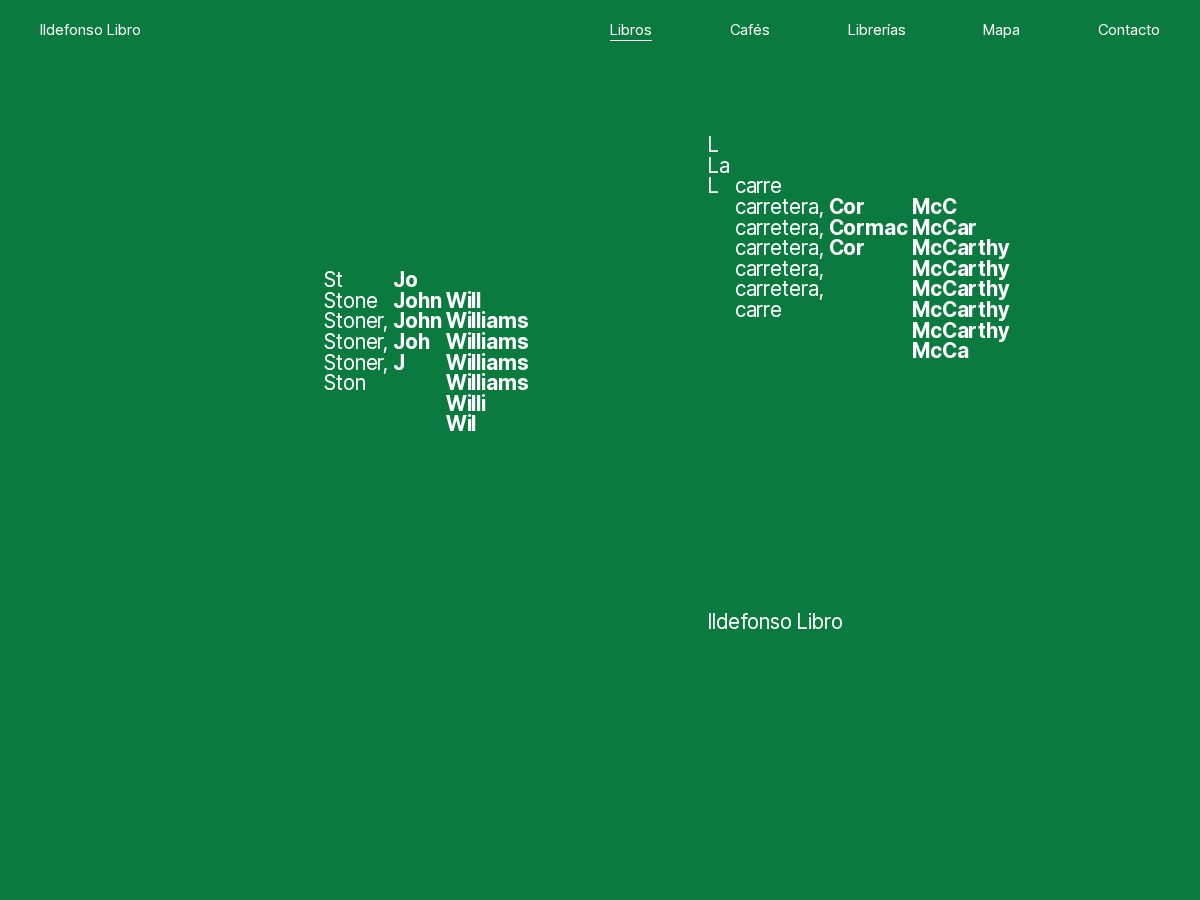Select the 'Stoner, John Williams' line
This screenshot has width=1200, height=900.
coord(426,321)
